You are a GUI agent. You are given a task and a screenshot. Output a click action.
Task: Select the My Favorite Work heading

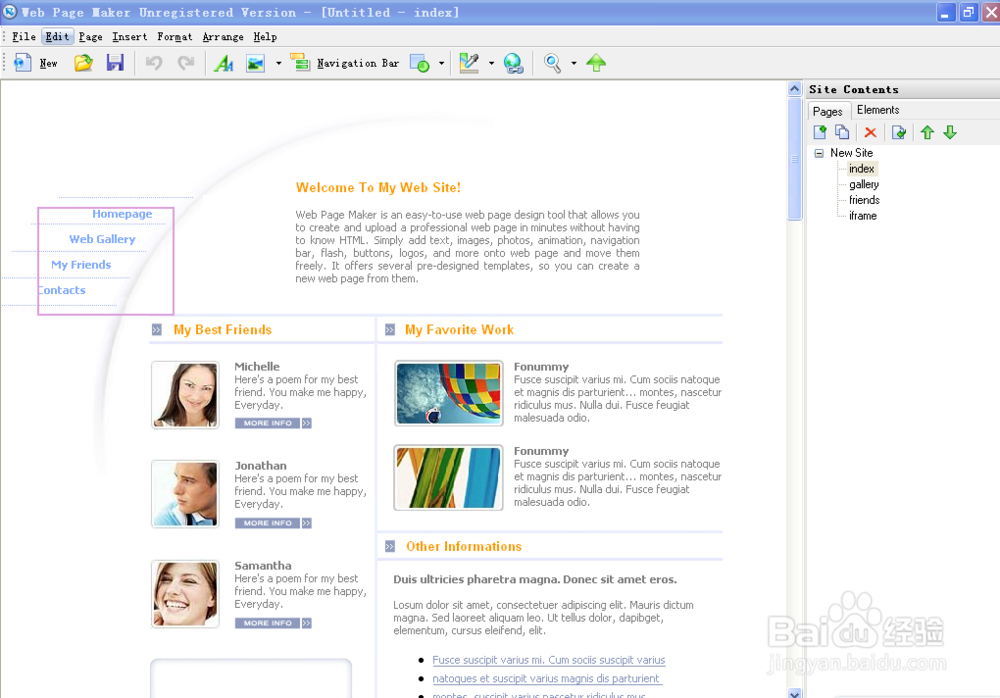point(459,330)
